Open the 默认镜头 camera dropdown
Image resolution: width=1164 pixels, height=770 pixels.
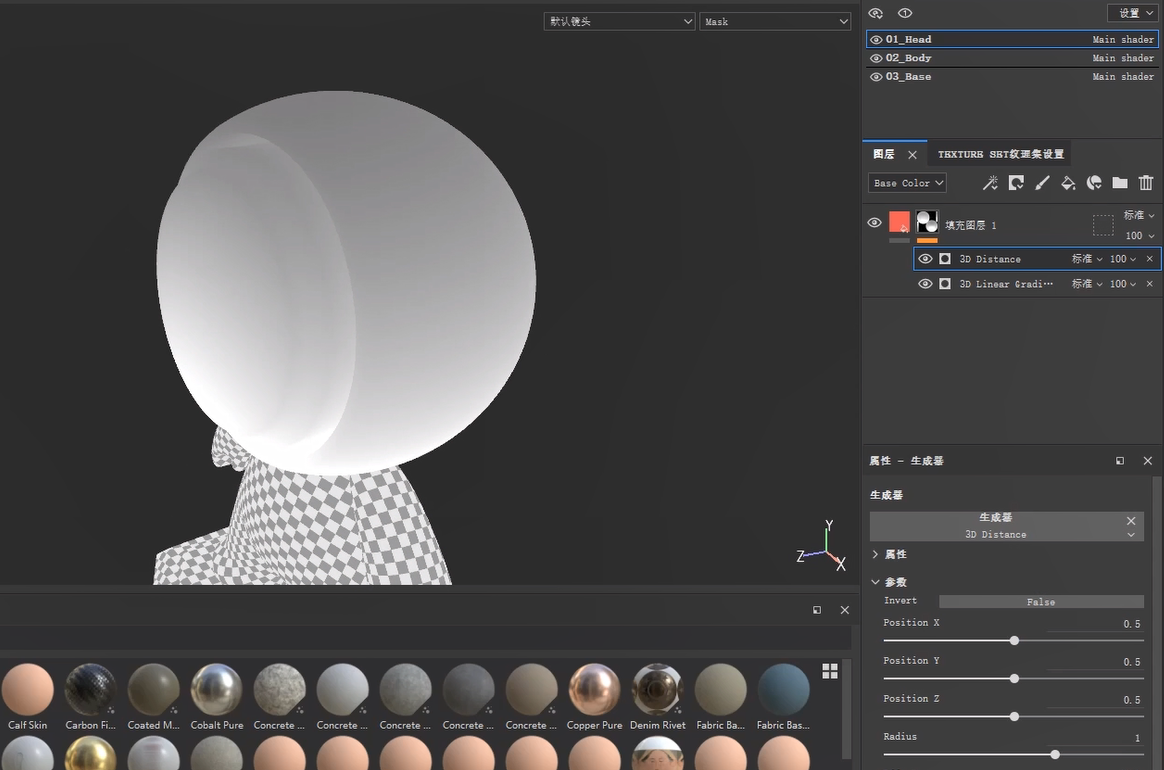click(x=619, y=22)
